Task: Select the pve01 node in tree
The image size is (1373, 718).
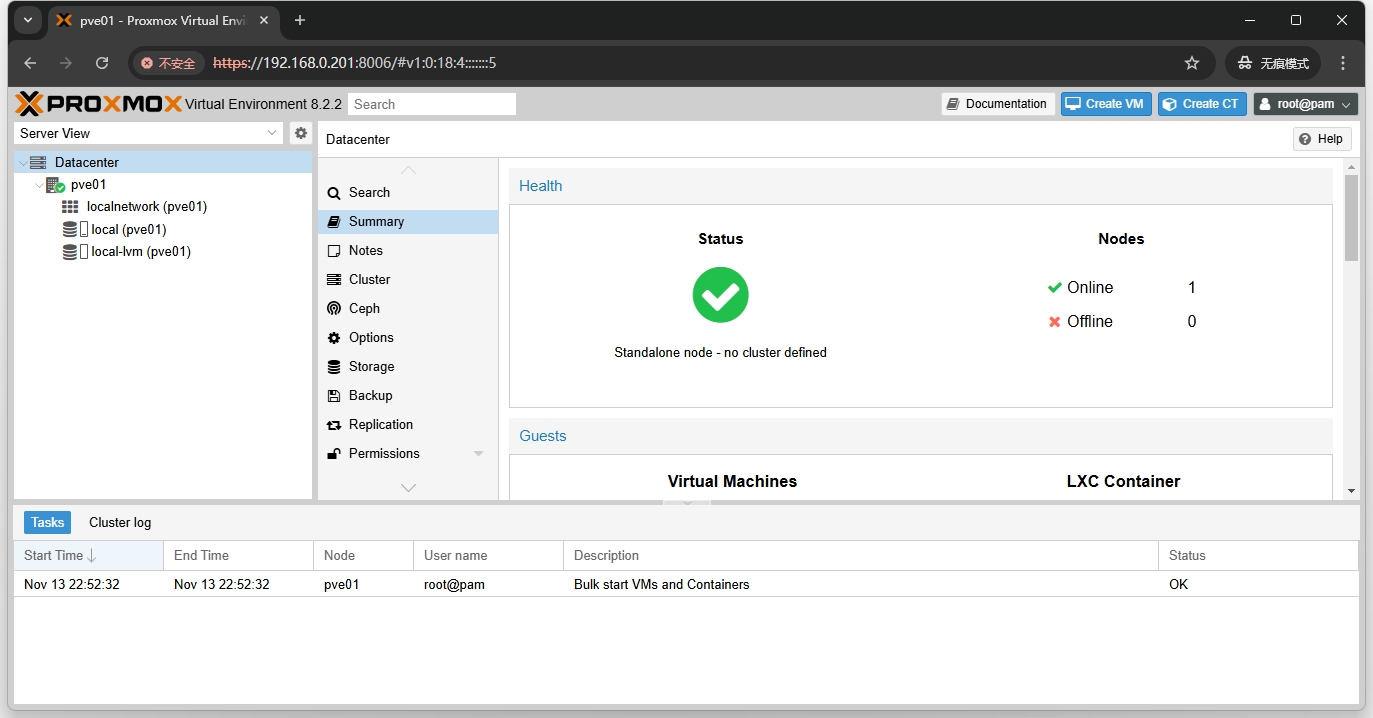Action: [88, 185]
